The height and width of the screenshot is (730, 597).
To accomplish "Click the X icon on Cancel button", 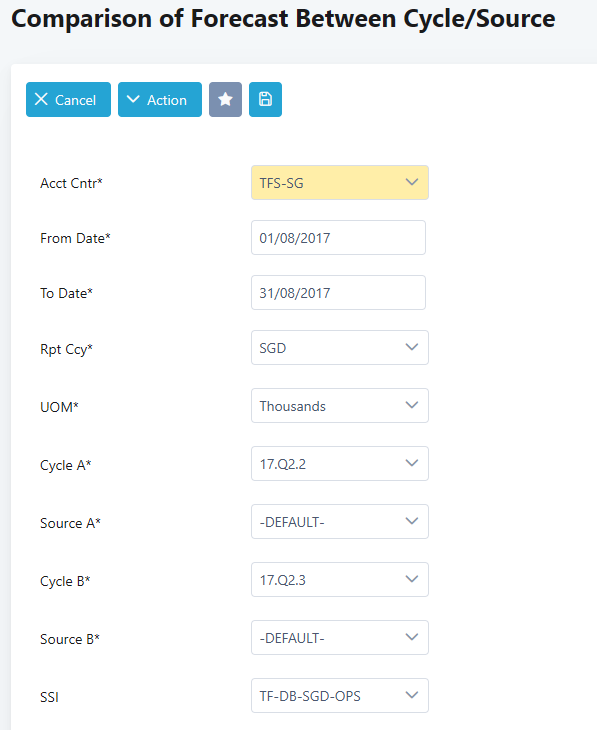I will tap(41, 99).
